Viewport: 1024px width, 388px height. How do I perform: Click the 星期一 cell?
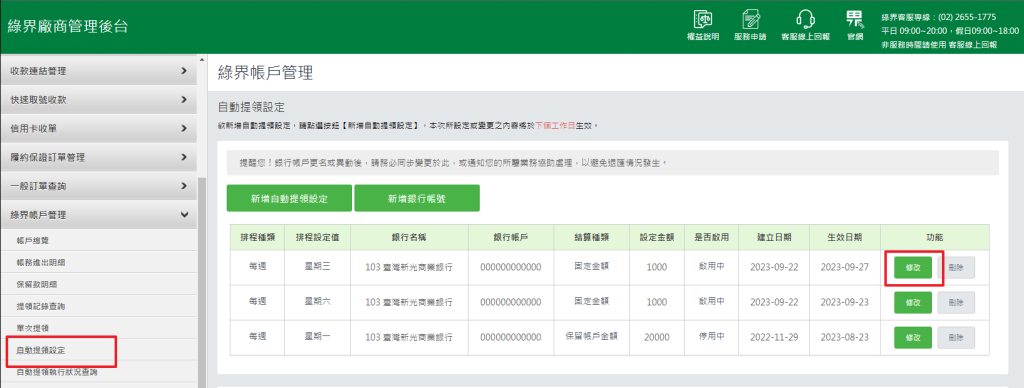(317, 337)
